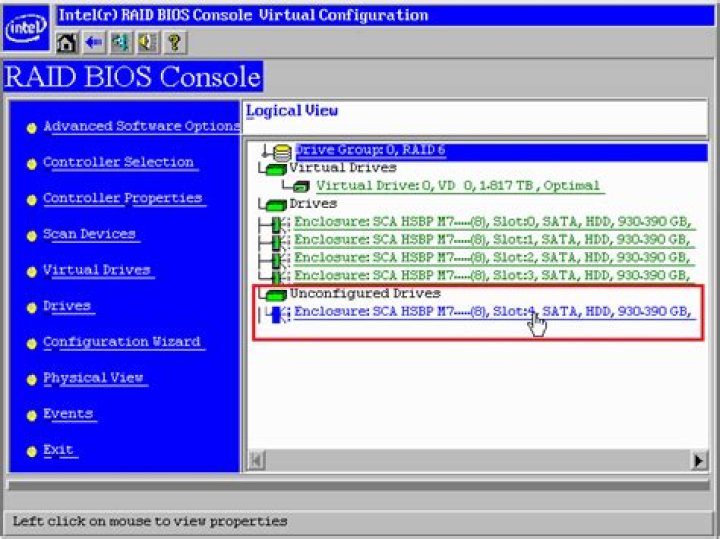Click the Logical View heading
The height and width of the screenshot is (539, 720).
(x=292, y=111)
